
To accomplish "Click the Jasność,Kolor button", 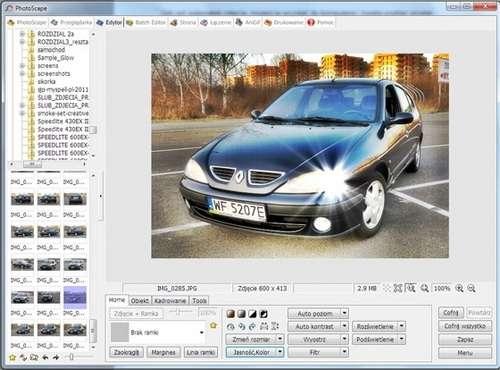I will [x=251, y=352].
